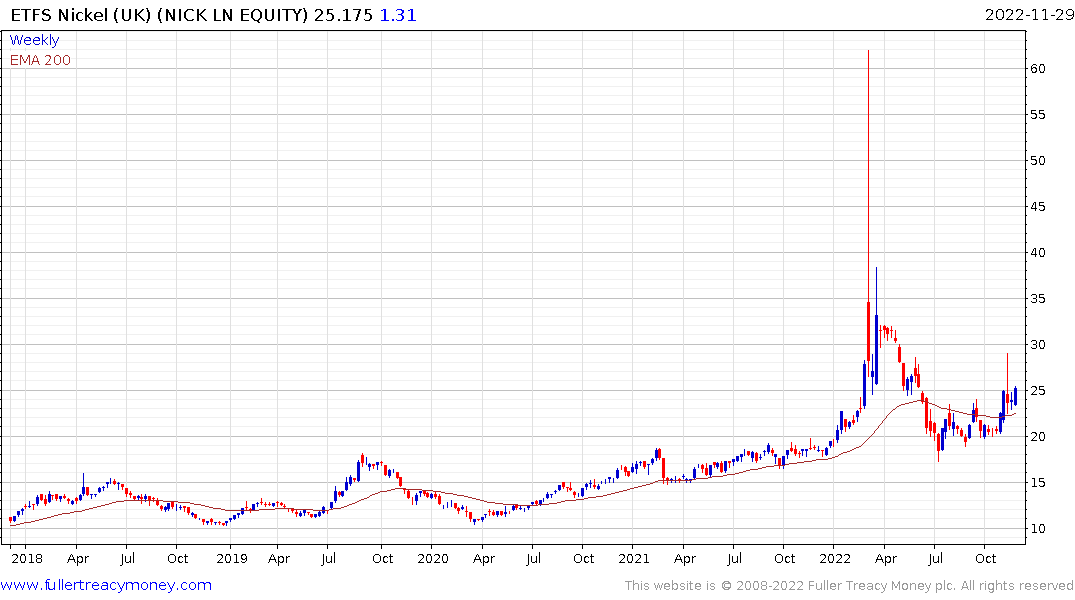The image size is (1075, 600).
Task: Click the last price value 25.175
Action: click(343, 15)
